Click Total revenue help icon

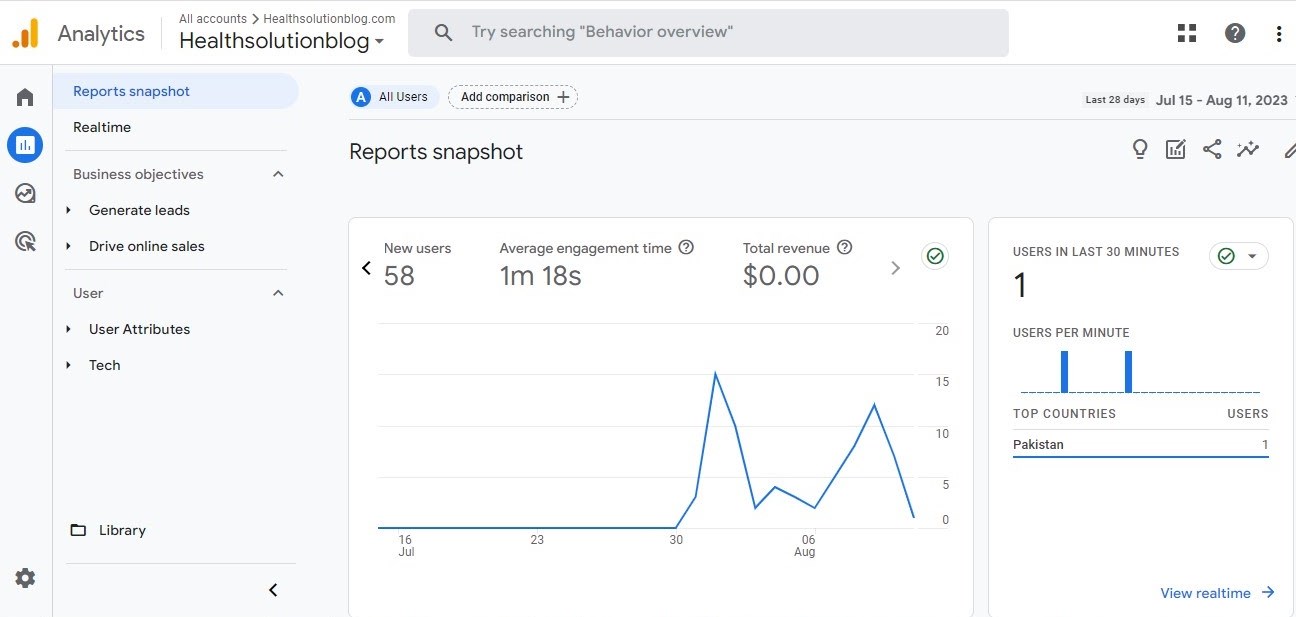tap(844, 247)
